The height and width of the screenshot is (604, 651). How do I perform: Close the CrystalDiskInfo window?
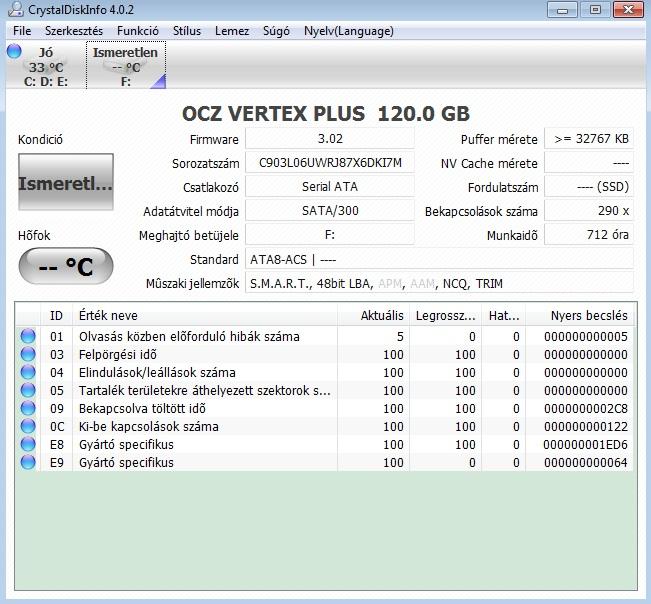628,9
